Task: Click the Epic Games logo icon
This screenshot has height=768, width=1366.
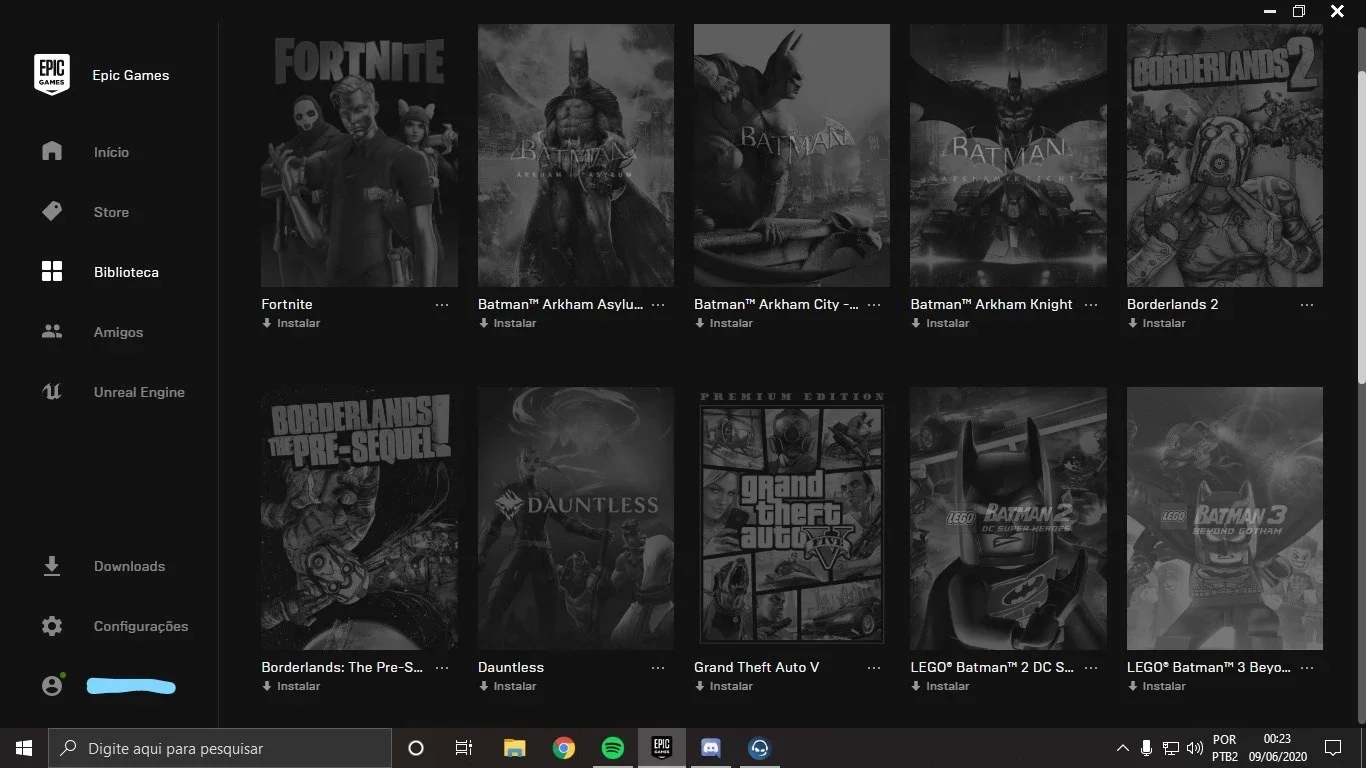Action: (x=52, y=75)
